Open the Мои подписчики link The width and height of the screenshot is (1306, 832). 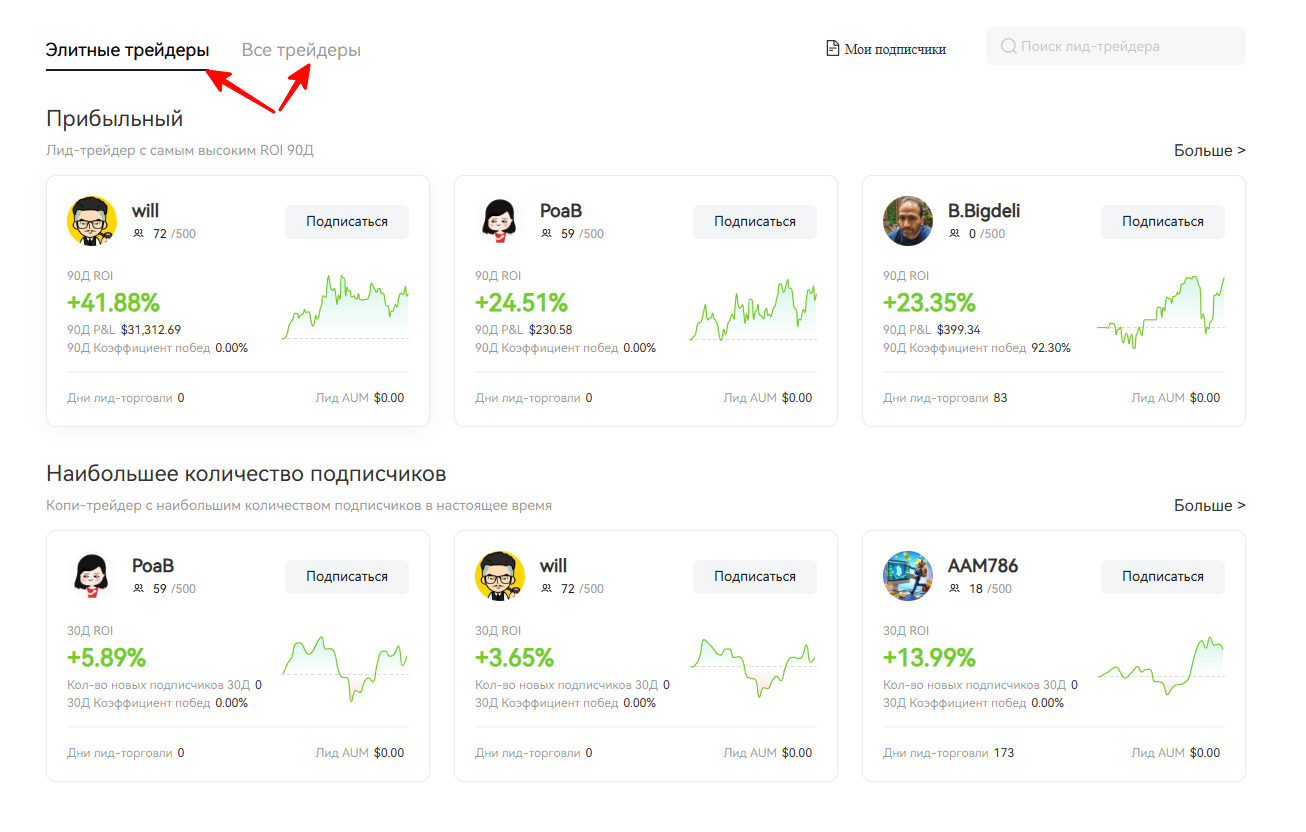pyautogui.click(x=894, y=49)
